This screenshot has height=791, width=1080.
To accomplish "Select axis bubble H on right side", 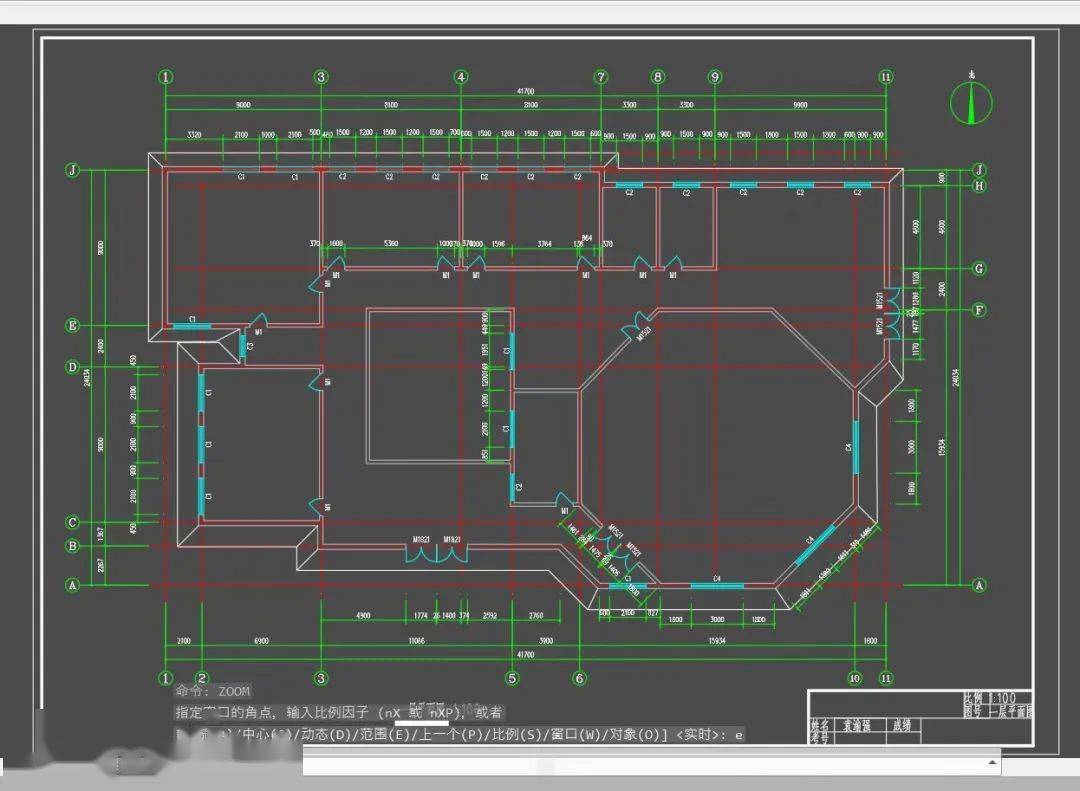I will click(979, 185).
